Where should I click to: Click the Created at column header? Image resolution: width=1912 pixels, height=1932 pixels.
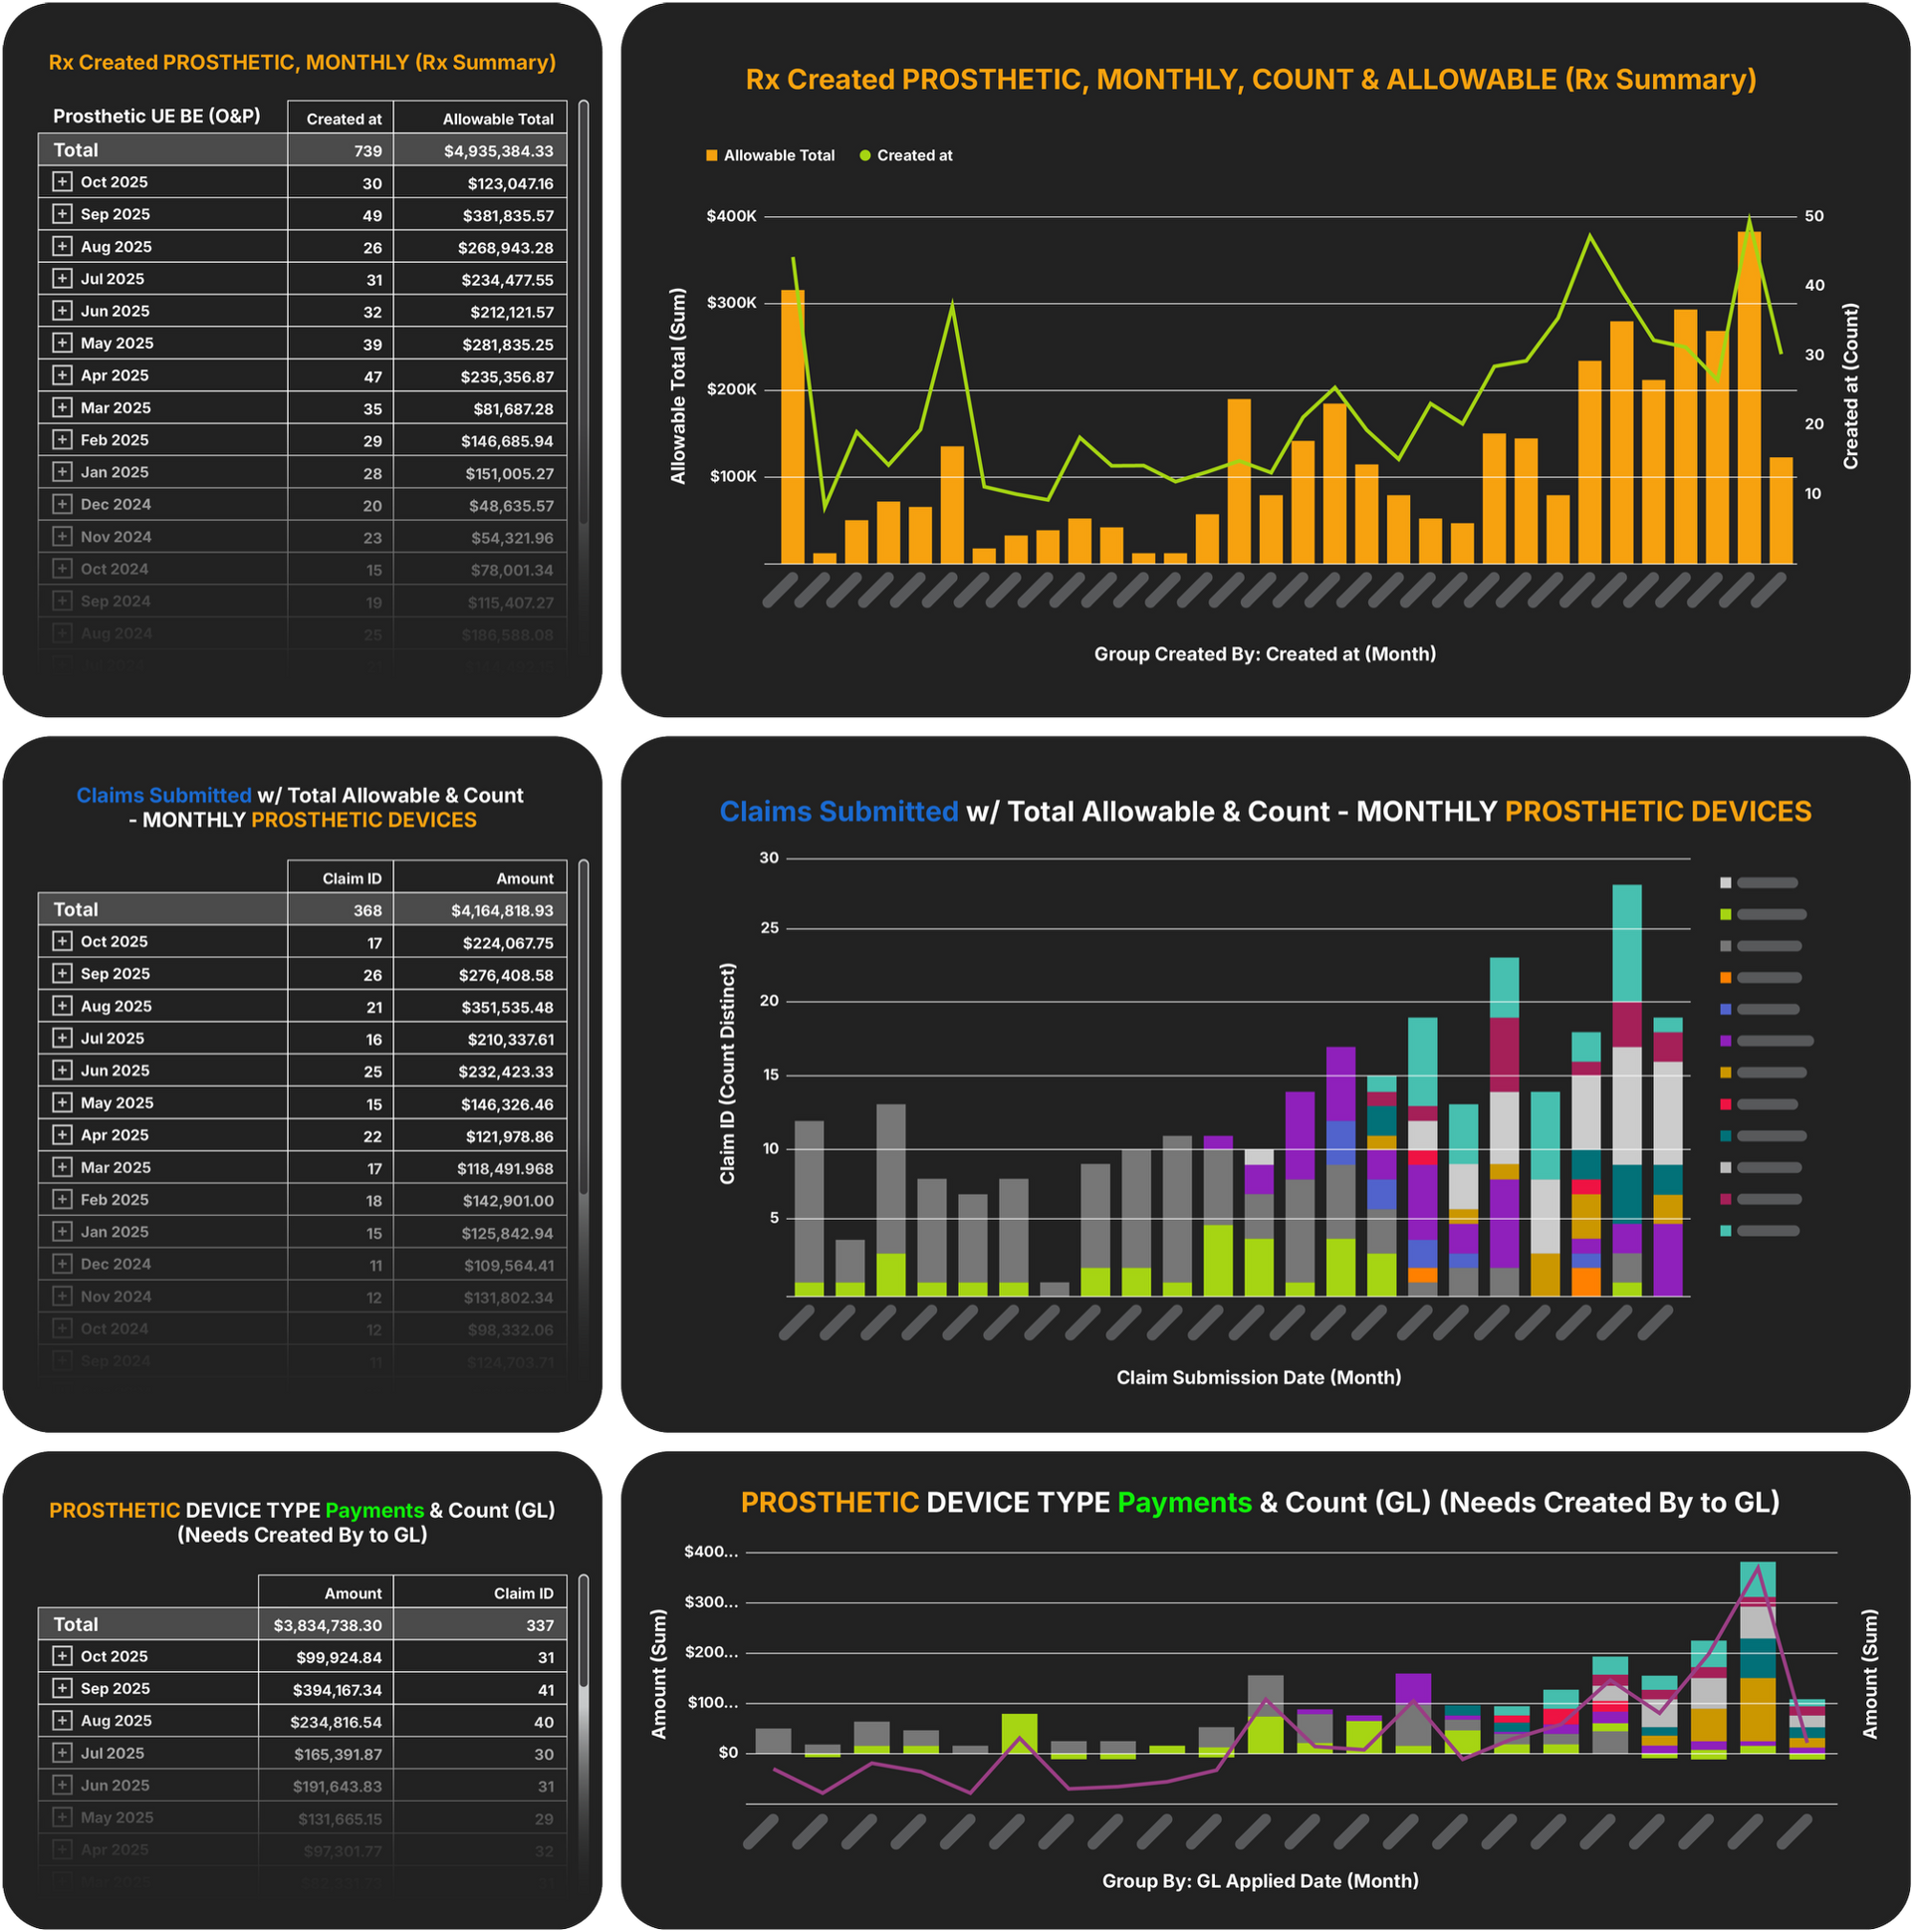(x=343, y=119)
